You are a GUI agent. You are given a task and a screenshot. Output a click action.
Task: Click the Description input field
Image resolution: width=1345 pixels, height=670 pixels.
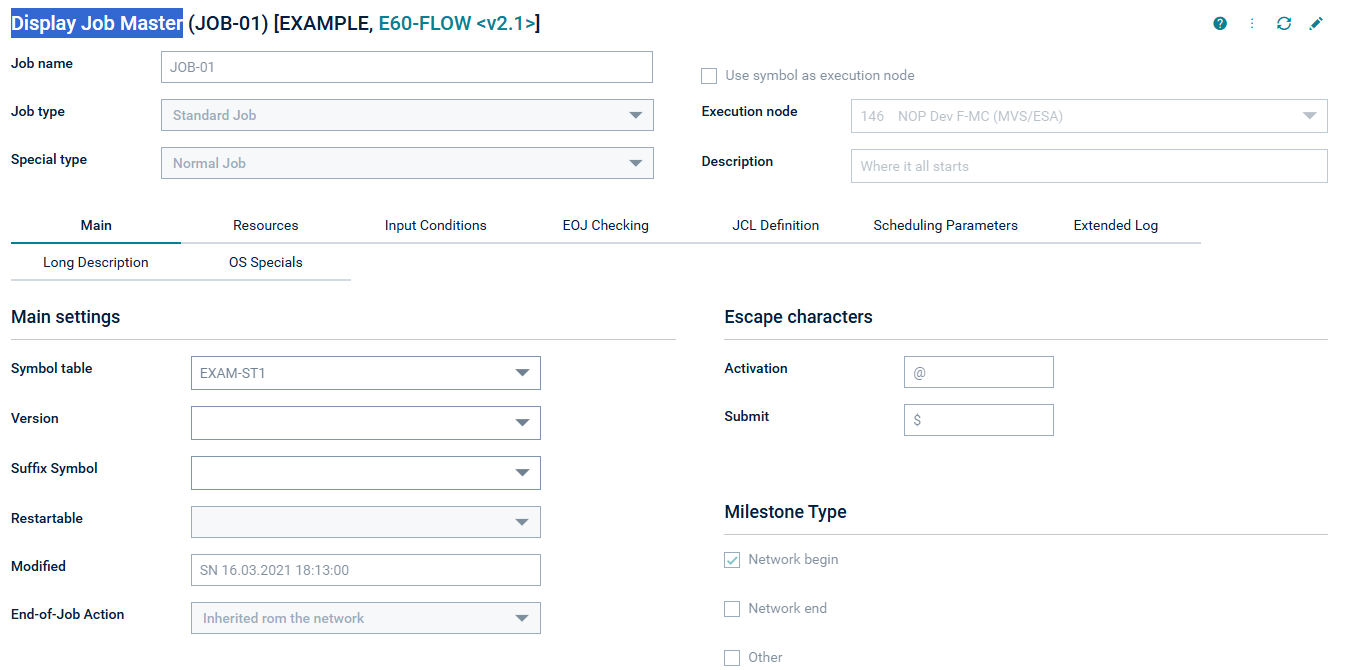(x=1089, y=166)
